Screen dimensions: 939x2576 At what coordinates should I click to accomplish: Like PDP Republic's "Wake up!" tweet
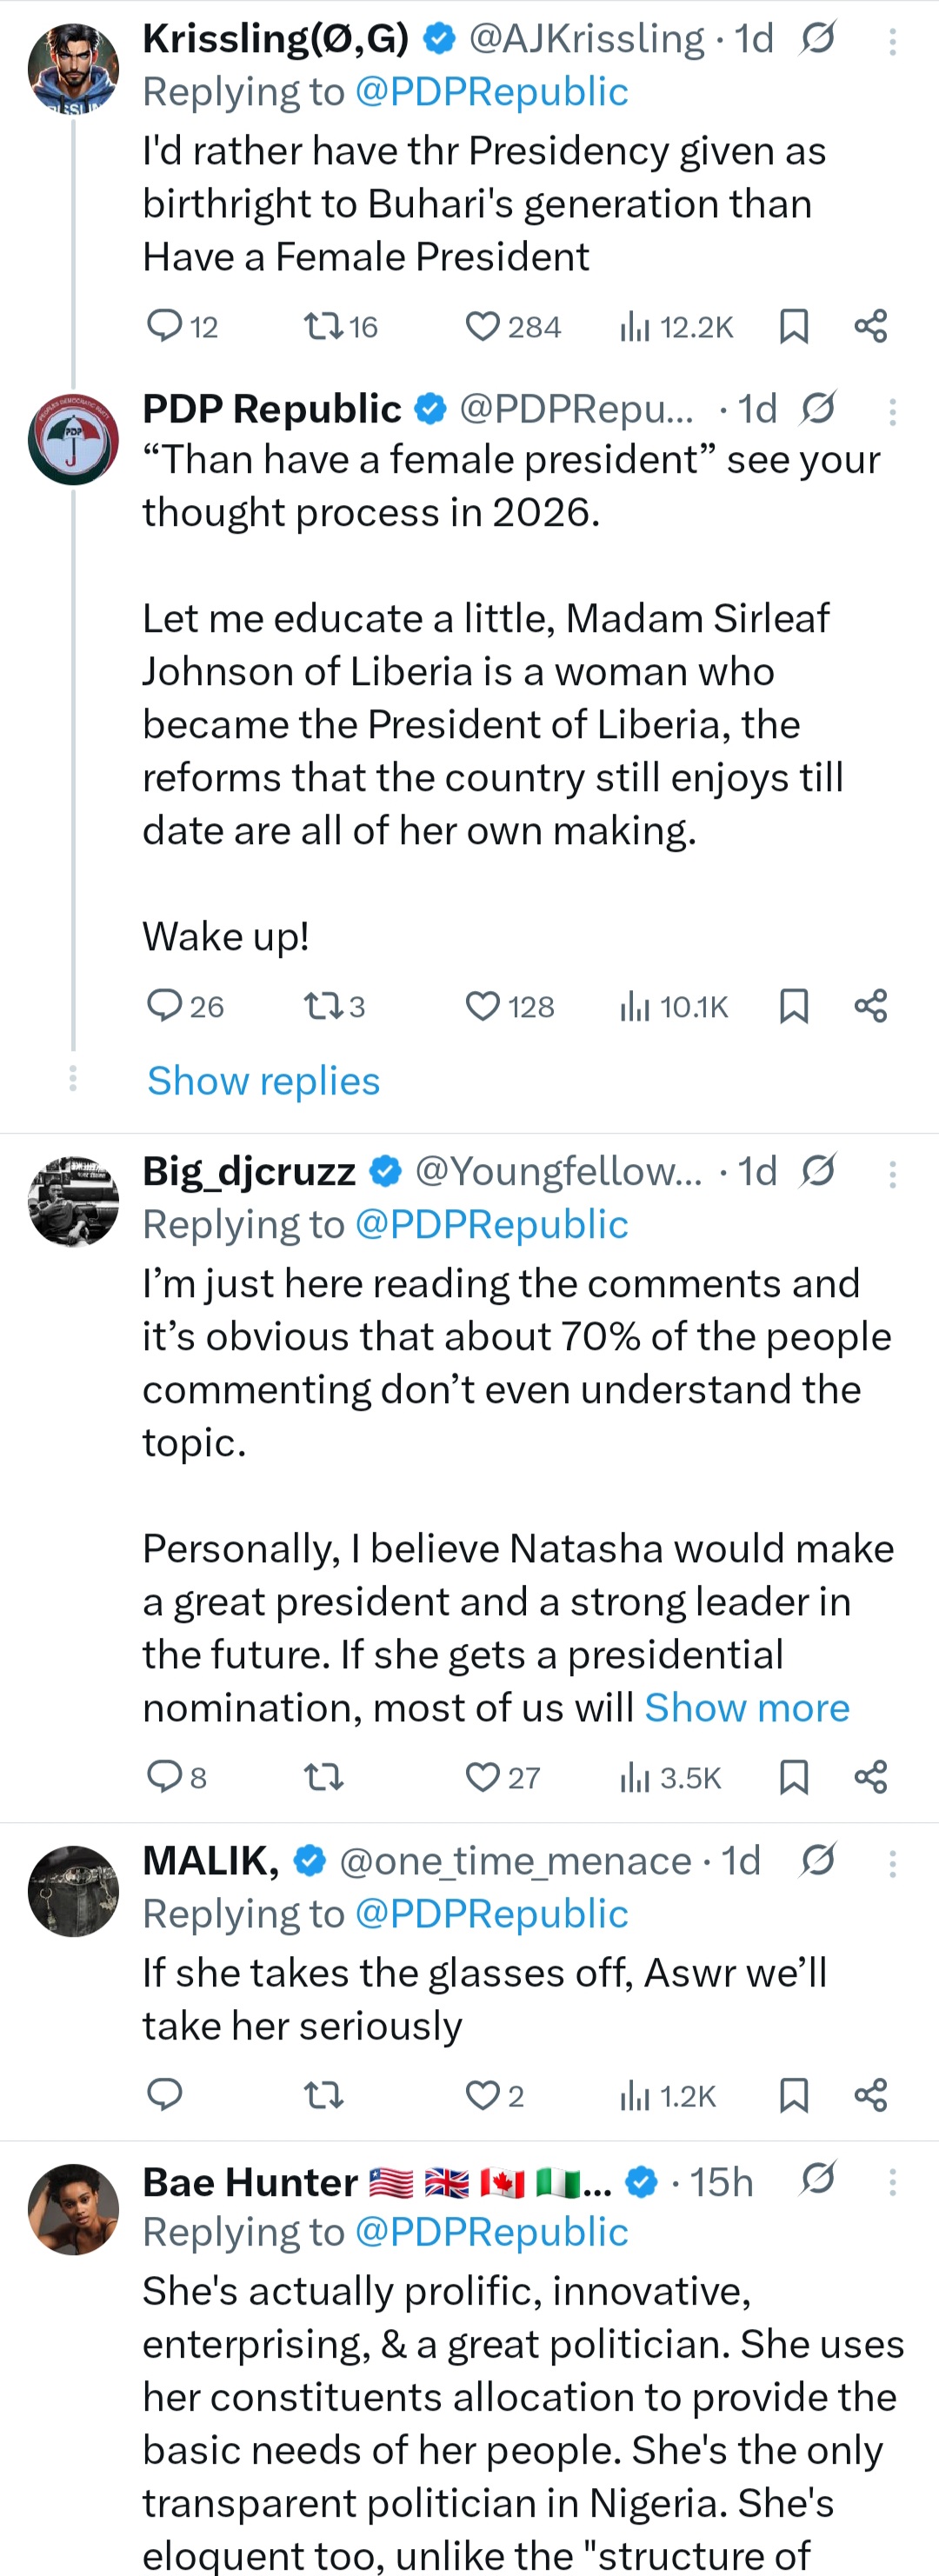(x=483, y=1006)
